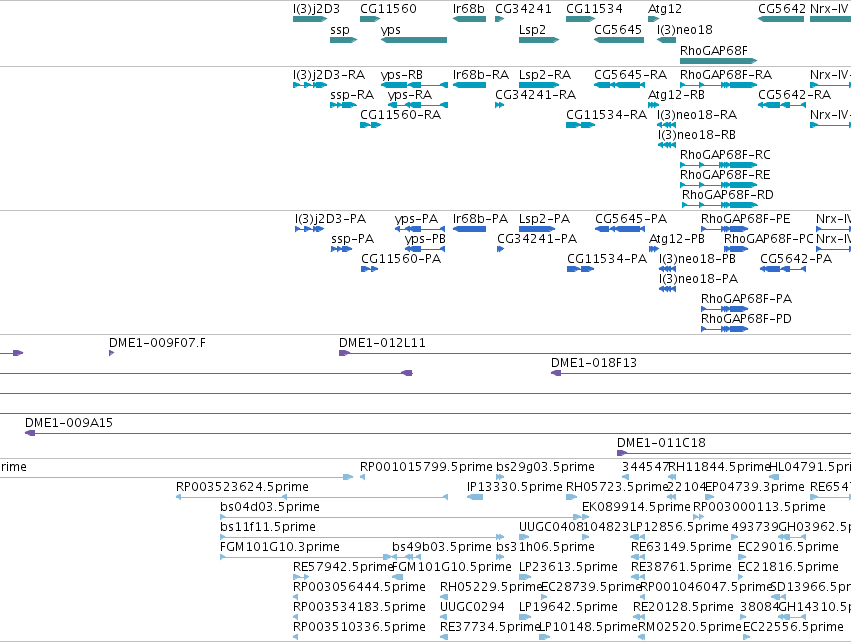Click the bs29g03.5prime EST
Screen dimensions: 851x642
tap(500, 477)
